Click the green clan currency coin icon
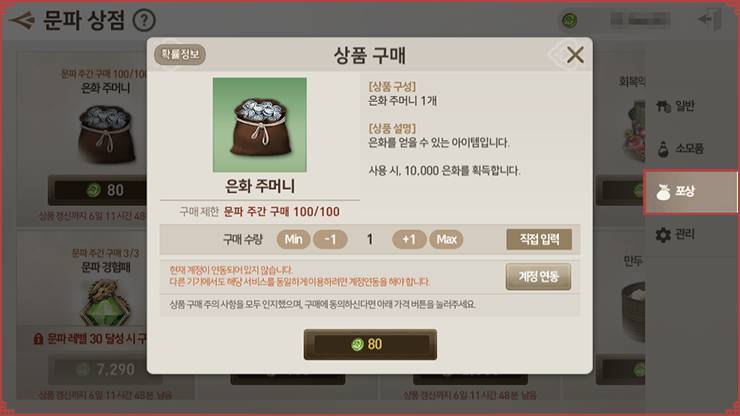 [570, 20]
